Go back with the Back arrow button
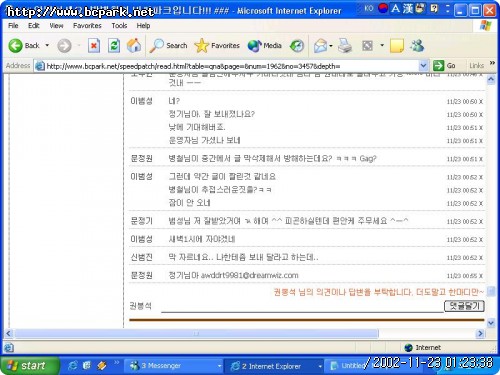This screenshot has width=500, height=375. (23, 46)
